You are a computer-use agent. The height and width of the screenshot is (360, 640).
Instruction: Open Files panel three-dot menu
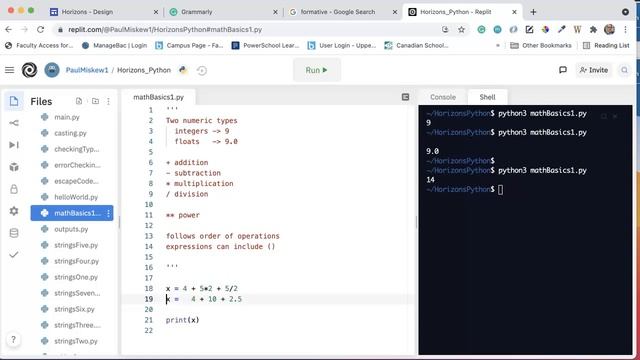(108, 101)
